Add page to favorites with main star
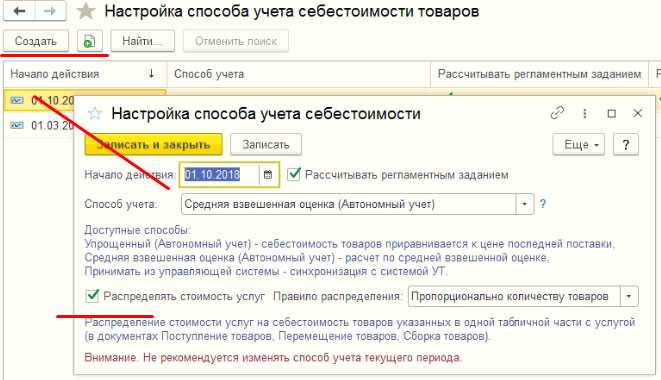Screen dimensions: 661x380 [x=86, y=11]
